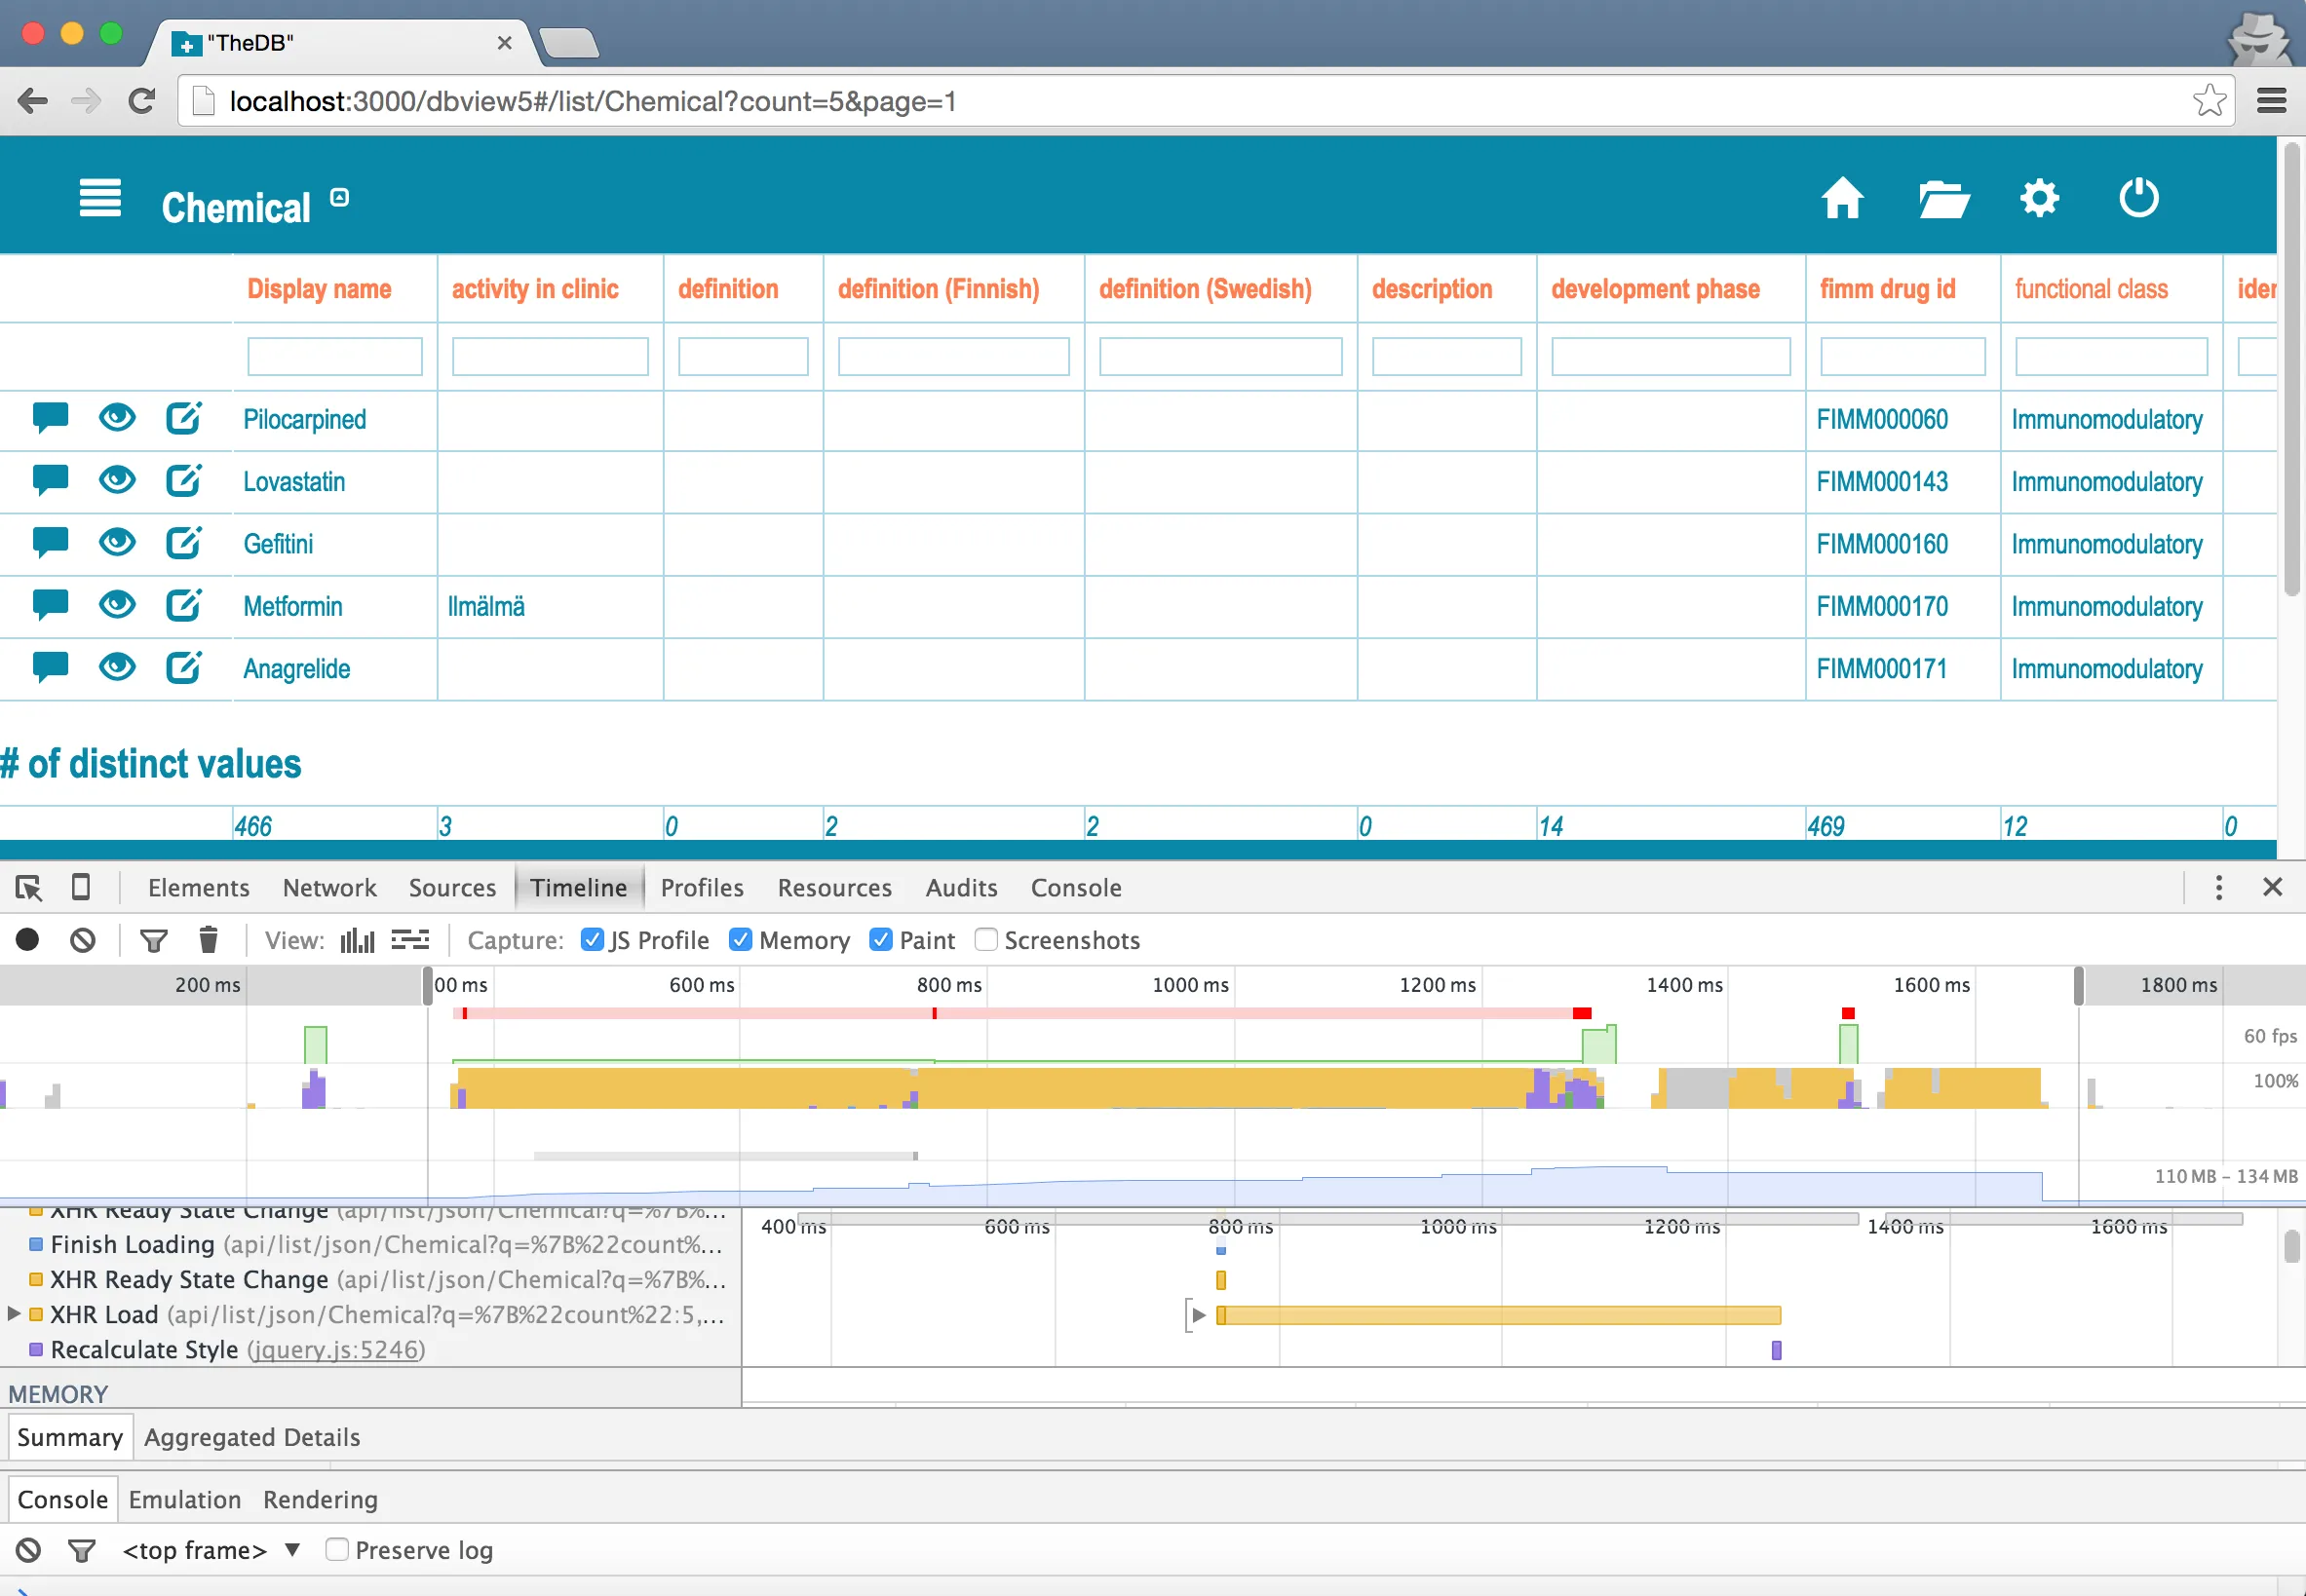Click the power logout icon
This screenshot has width=2306, height=1596.
[2138, 198]
